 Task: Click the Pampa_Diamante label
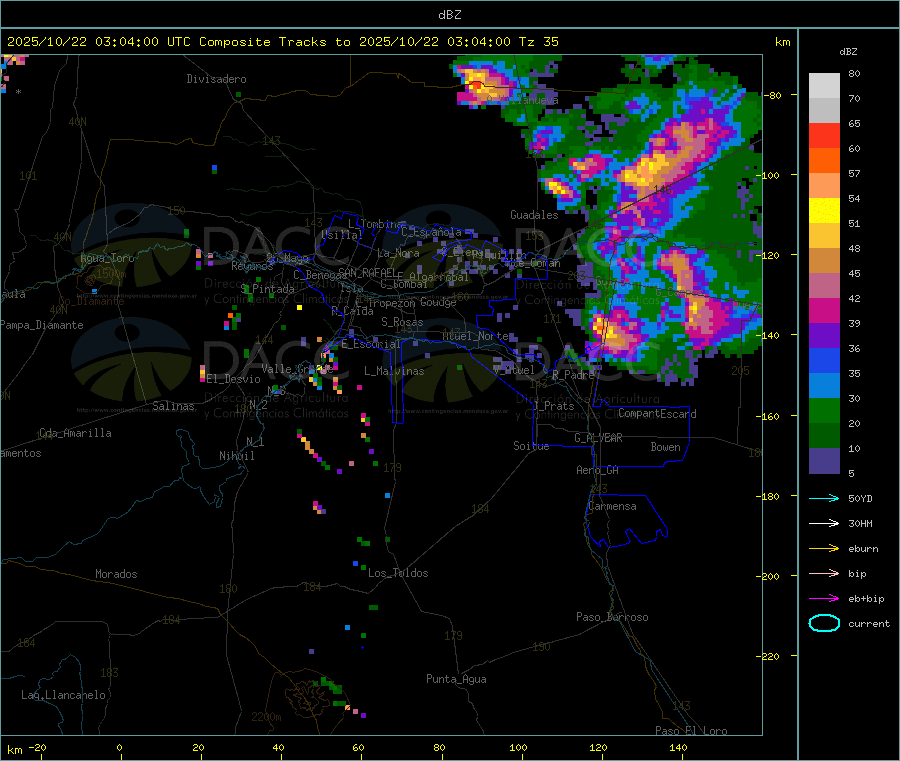[42, 325]
